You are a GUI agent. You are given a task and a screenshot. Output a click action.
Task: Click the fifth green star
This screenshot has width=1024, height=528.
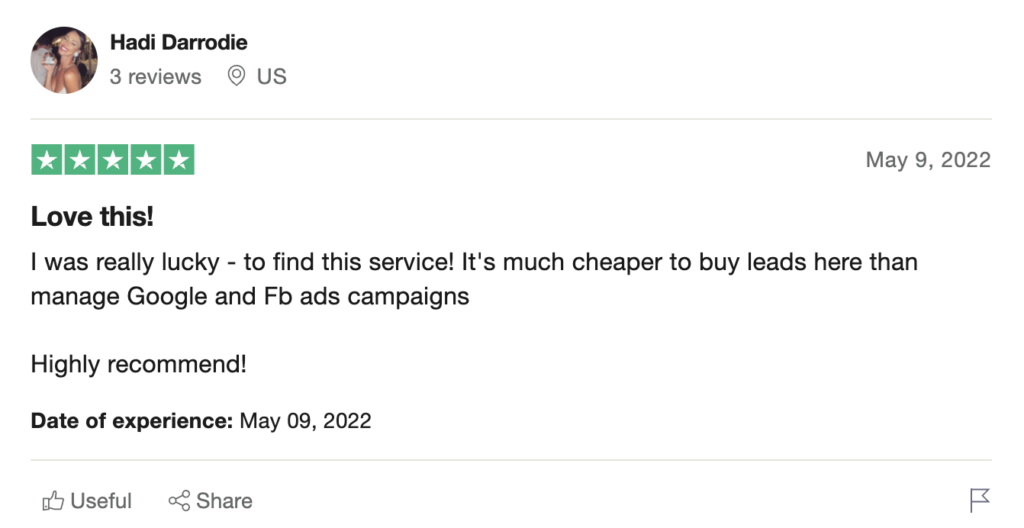(x=179, y=160)
